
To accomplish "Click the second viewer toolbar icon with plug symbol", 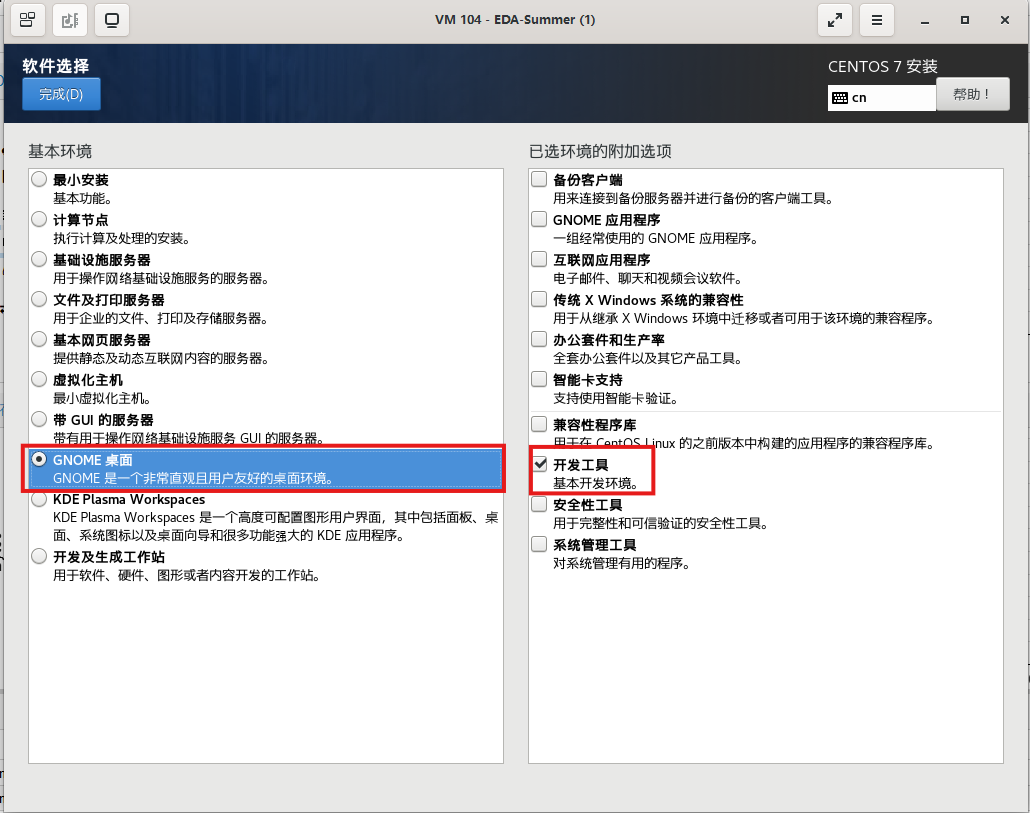I will pyautogui.click(x=69, y=20).
